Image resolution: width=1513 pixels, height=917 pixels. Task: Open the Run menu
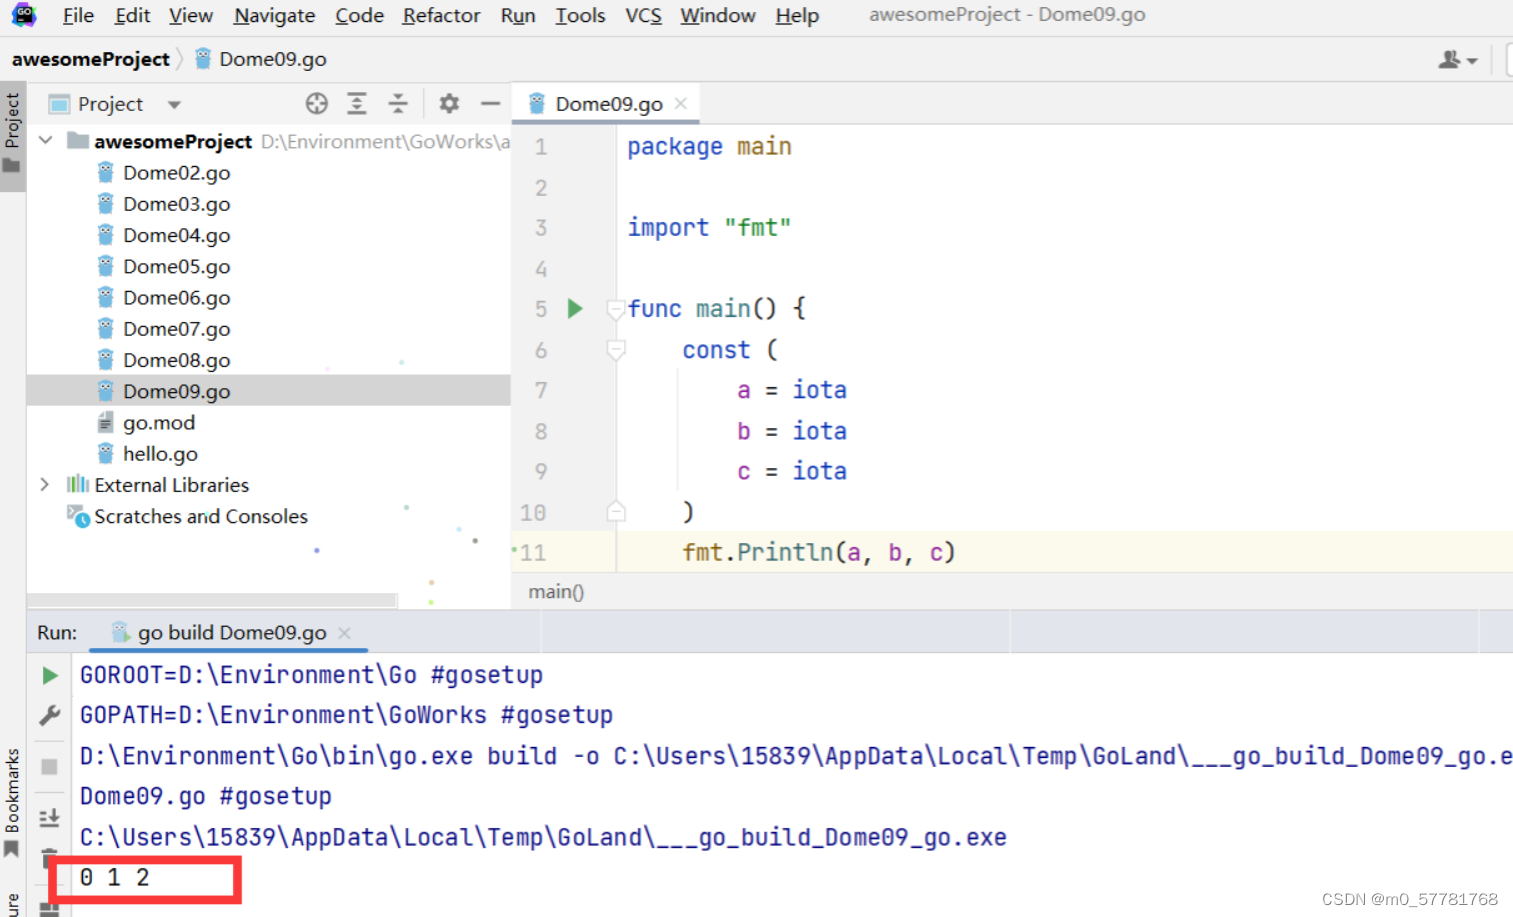(518, 16)
